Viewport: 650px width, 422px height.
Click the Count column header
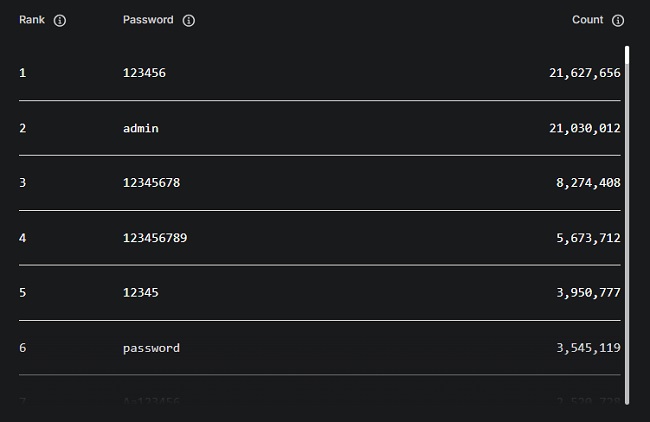tap(587, 20)
